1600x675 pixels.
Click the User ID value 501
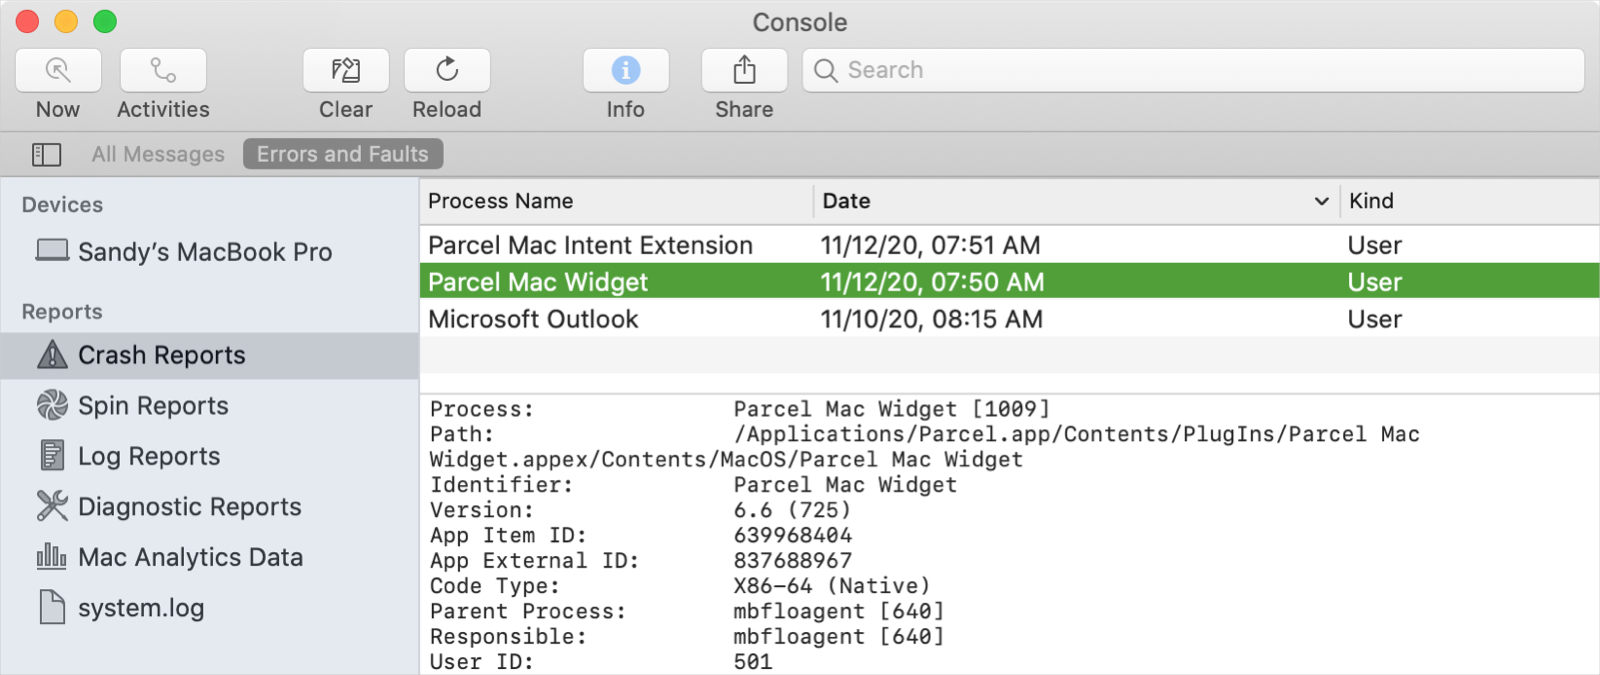point(753,661)
